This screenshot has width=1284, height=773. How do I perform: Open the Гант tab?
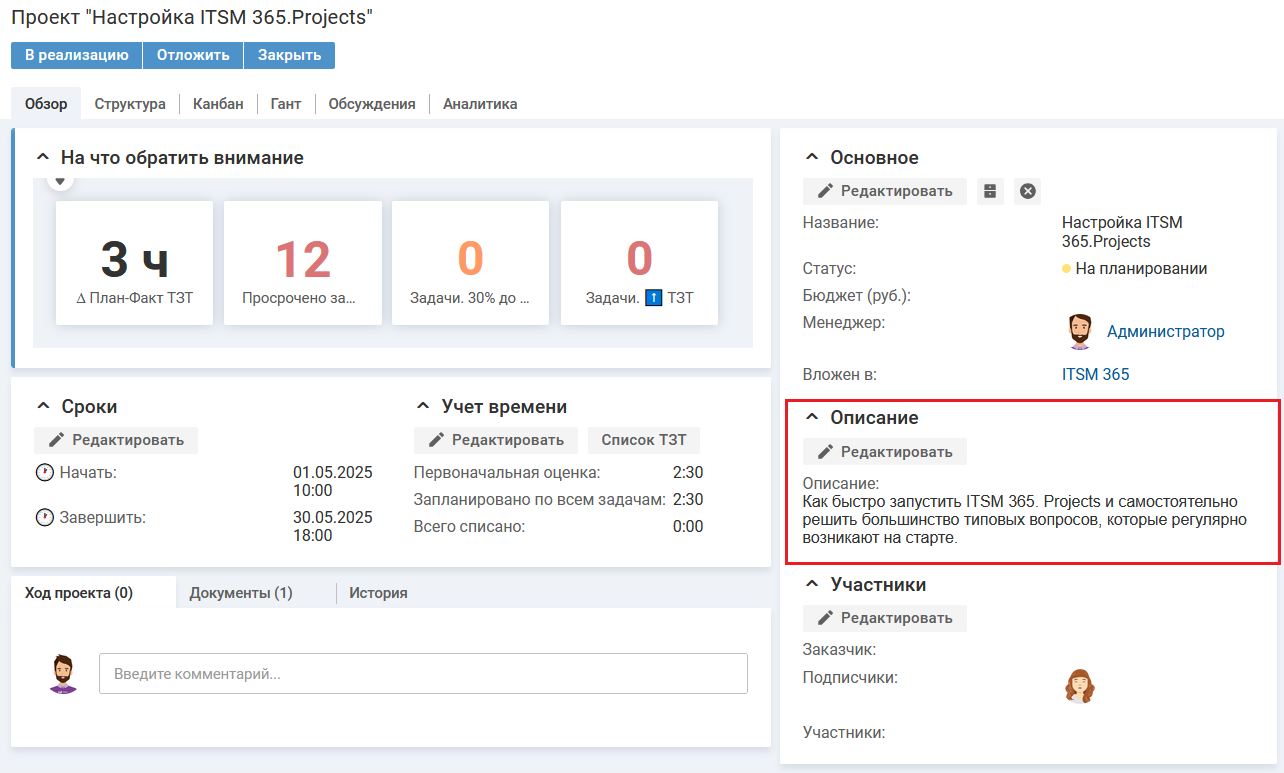point(285,104)
